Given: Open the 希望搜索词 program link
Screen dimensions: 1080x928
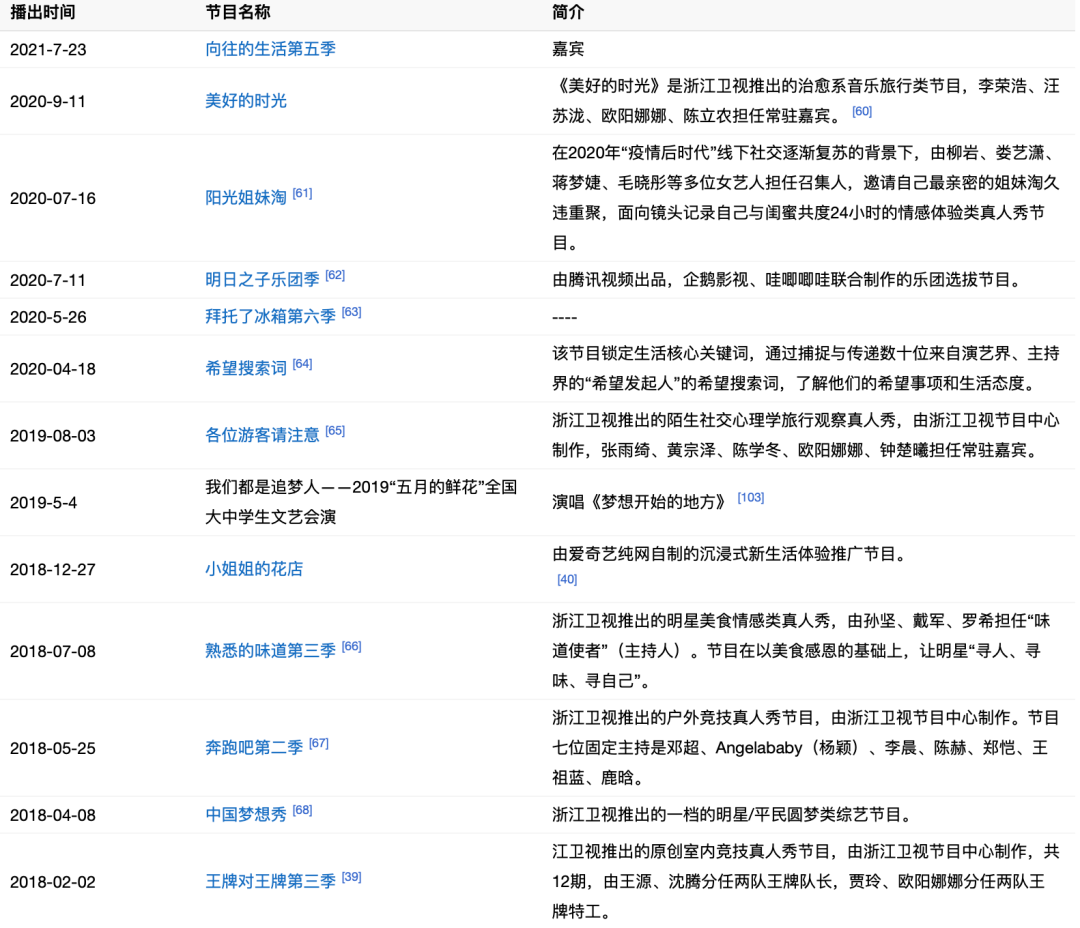Looking at the screenshot, I should [246, 369].
